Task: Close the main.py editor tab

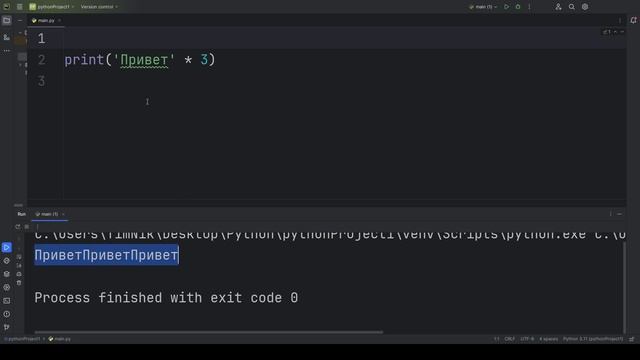Action: [60, 20]
